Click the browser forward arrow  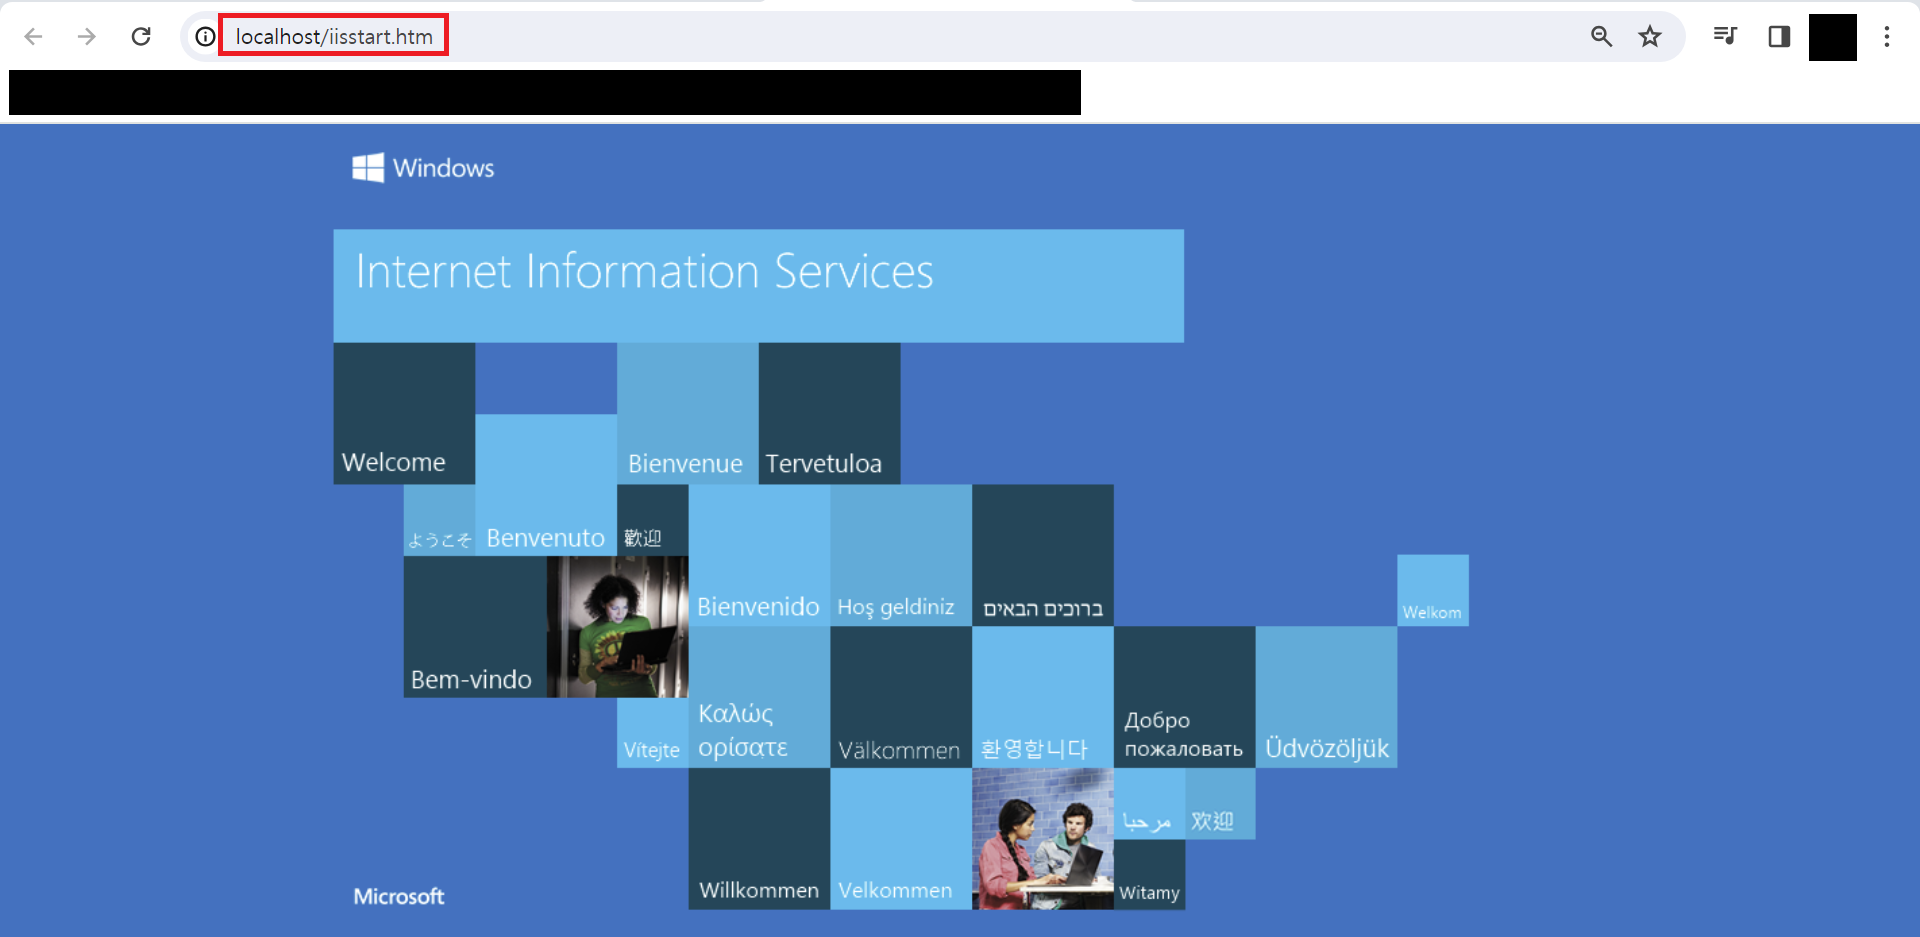(87, 37)
